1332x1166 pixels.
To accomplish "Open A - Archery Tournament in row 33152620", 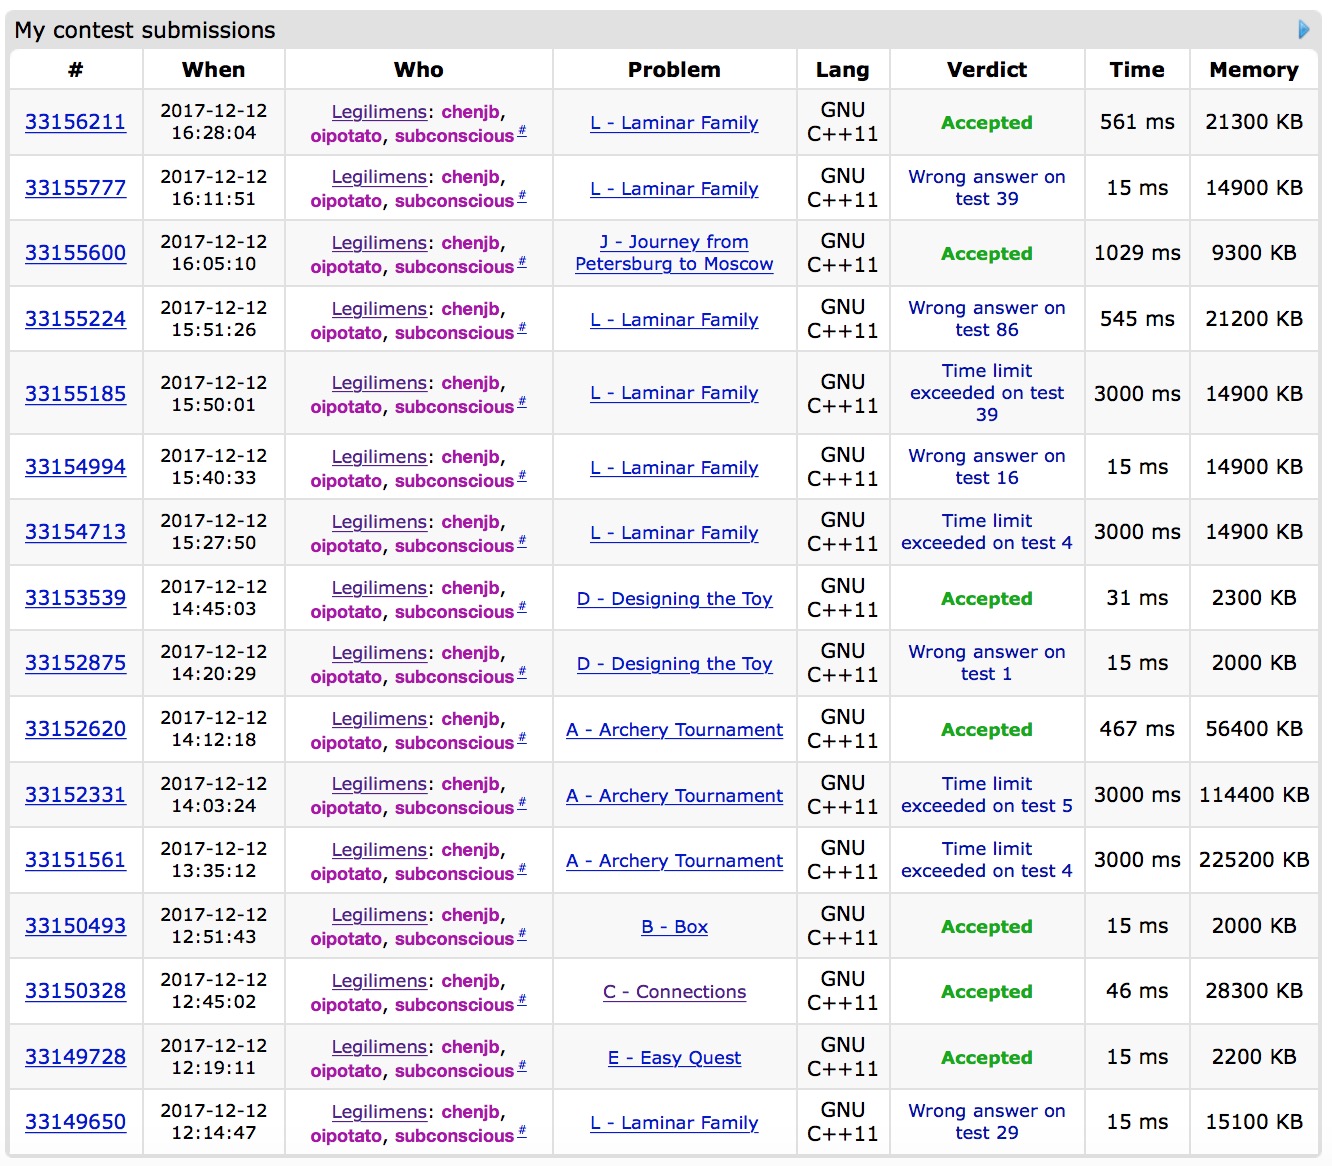I will (x=674, y=730).
